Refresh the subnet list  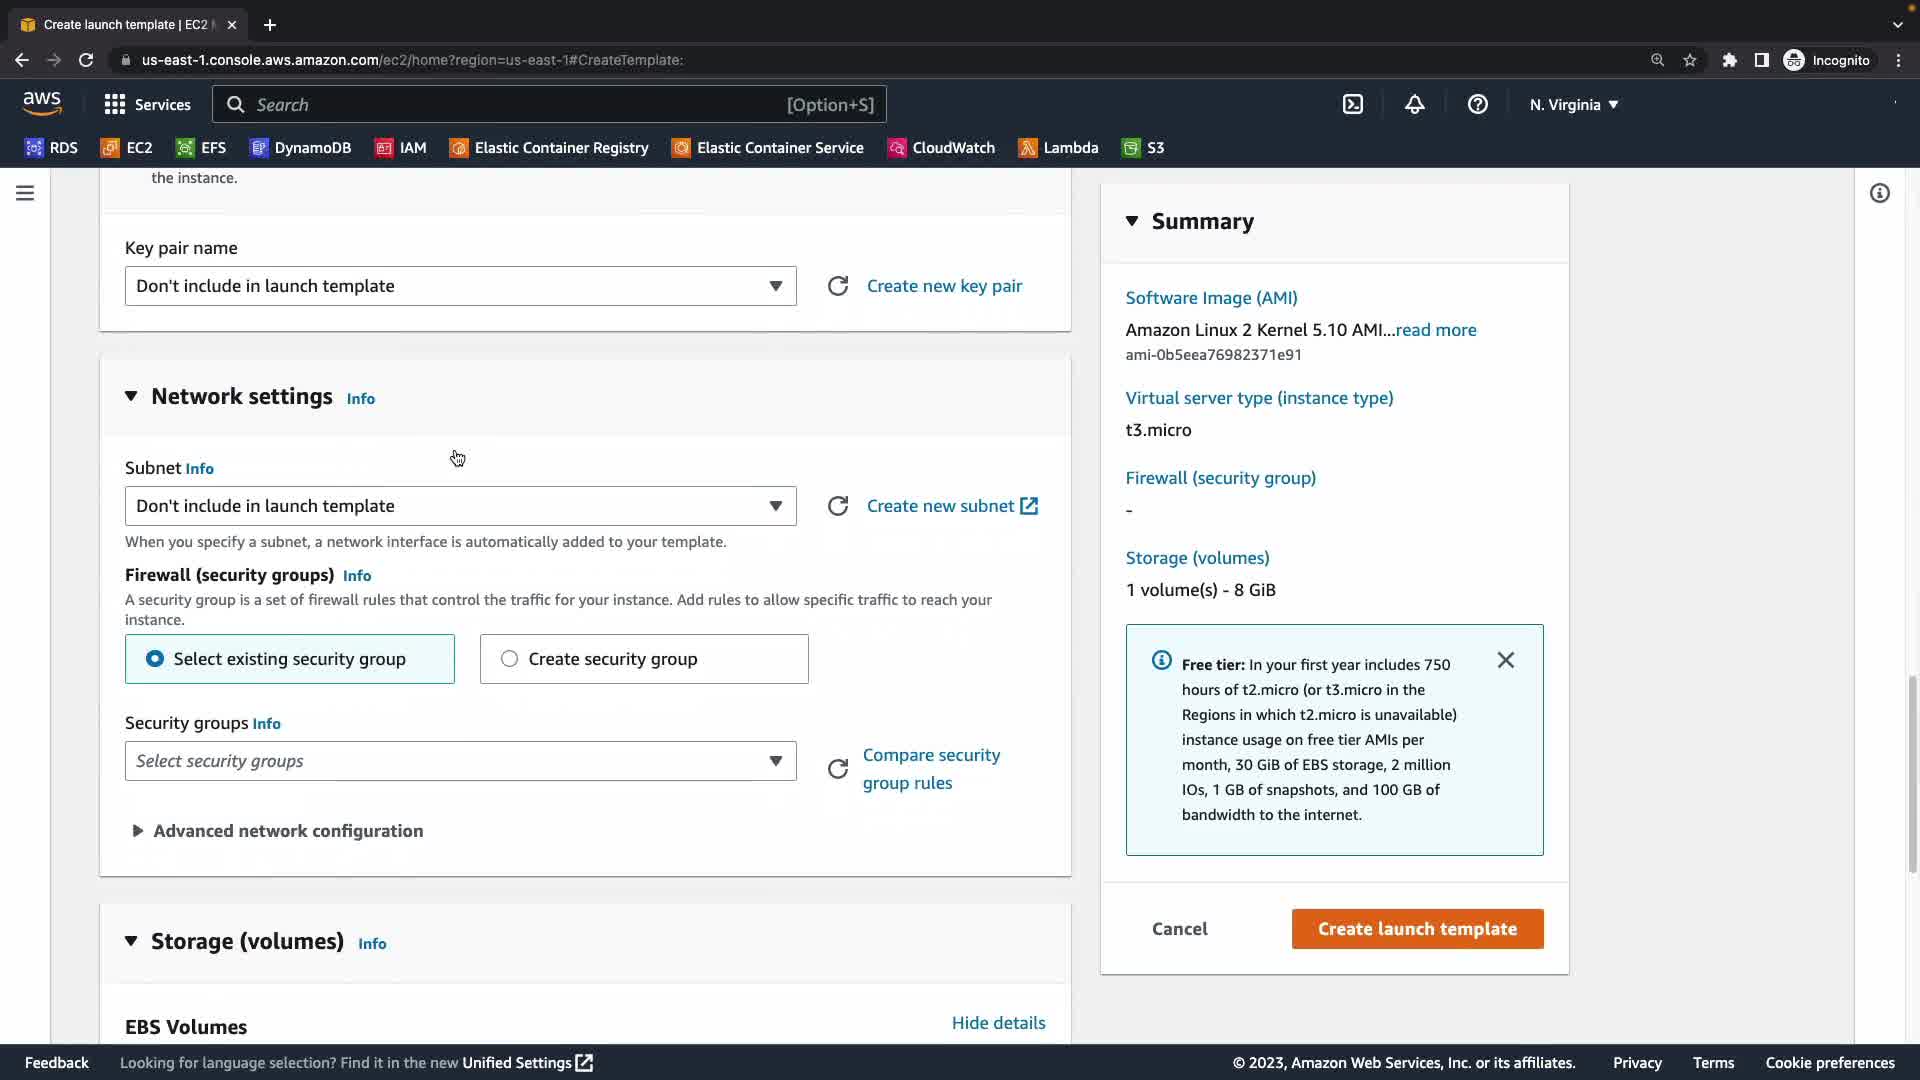838,506
